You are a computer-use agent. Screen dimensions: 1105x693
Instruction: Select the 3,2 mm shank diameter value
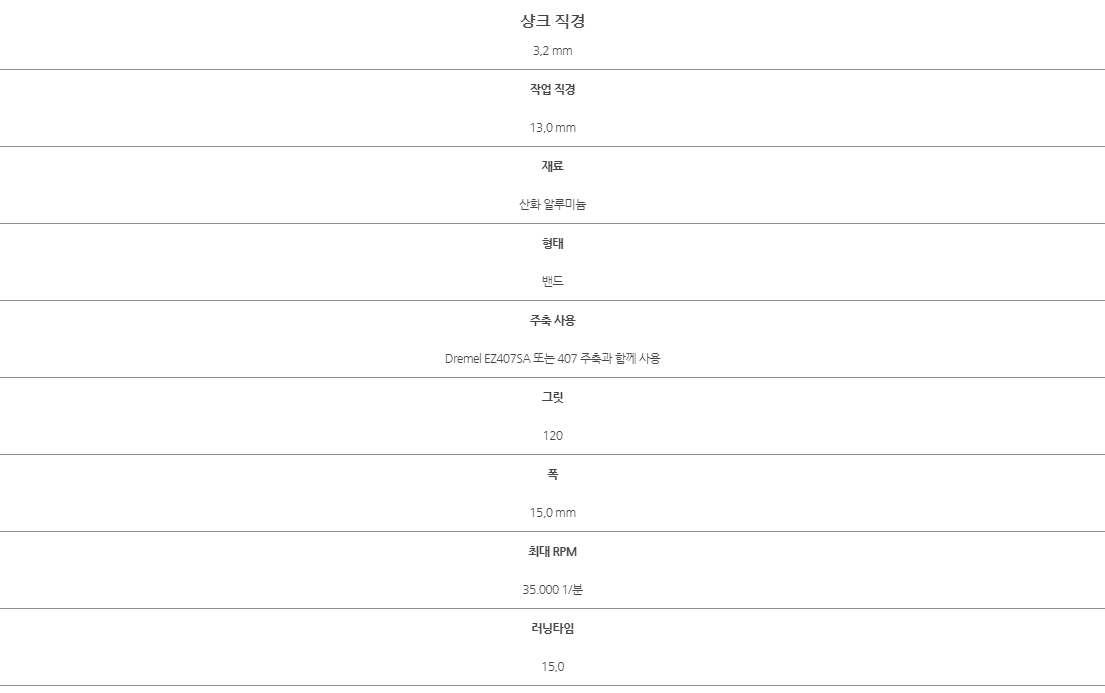[552, 51]
